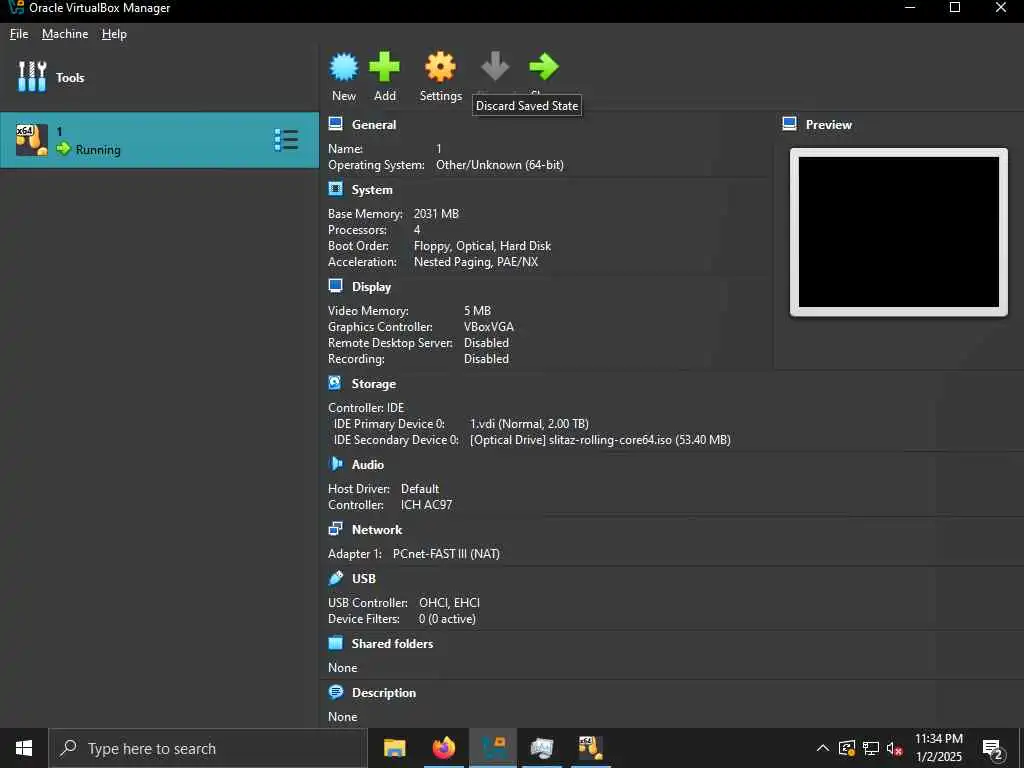1024x768 pixels.
Task: Click the Other/Unknown (64-bit) OS value
Action: tap(500, 165)
